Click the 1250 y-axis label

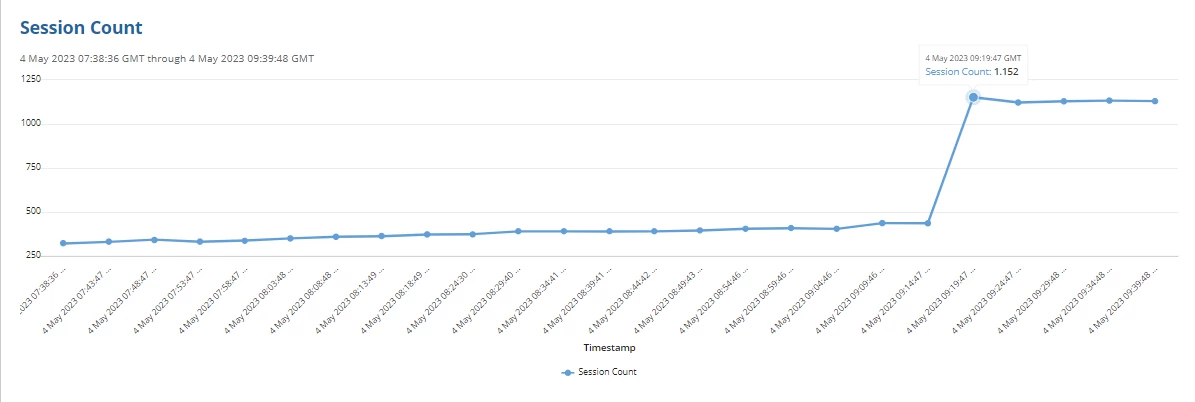pos(31,79)
